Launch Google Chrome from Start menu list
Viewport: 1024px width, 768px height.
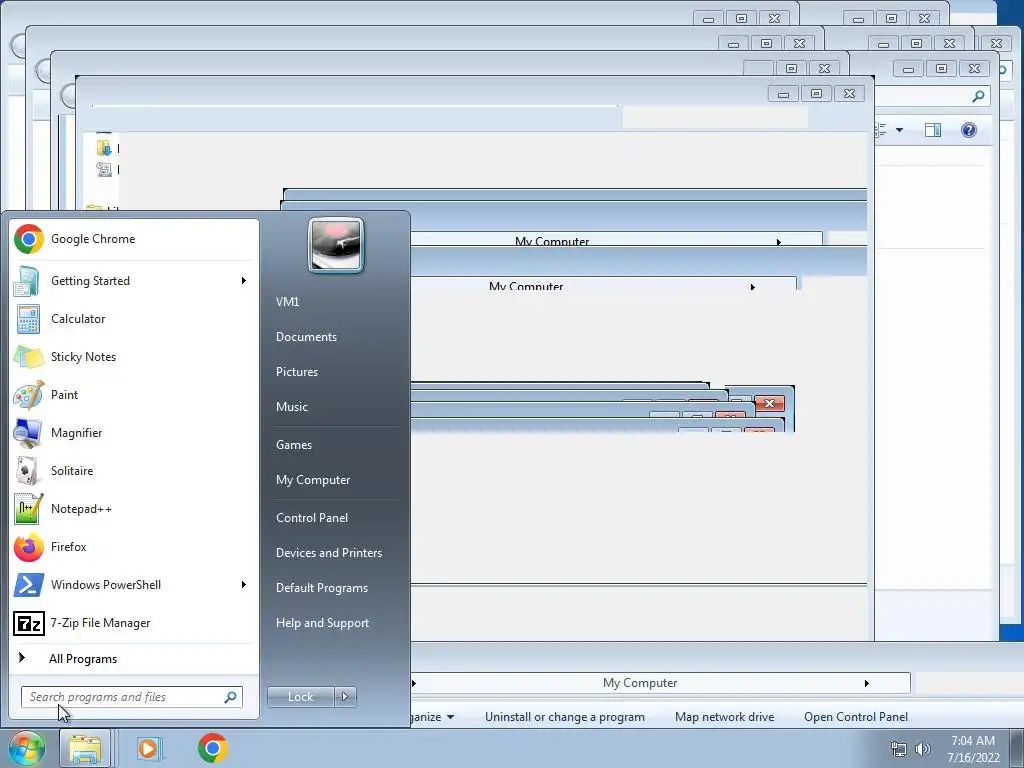tap(134, 239)
